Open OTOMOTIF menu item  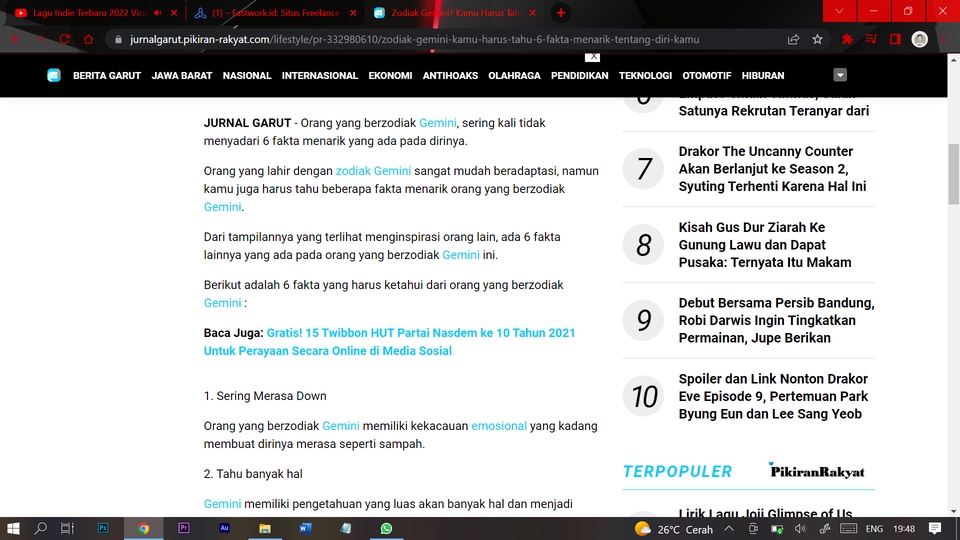tap(707, 75)
